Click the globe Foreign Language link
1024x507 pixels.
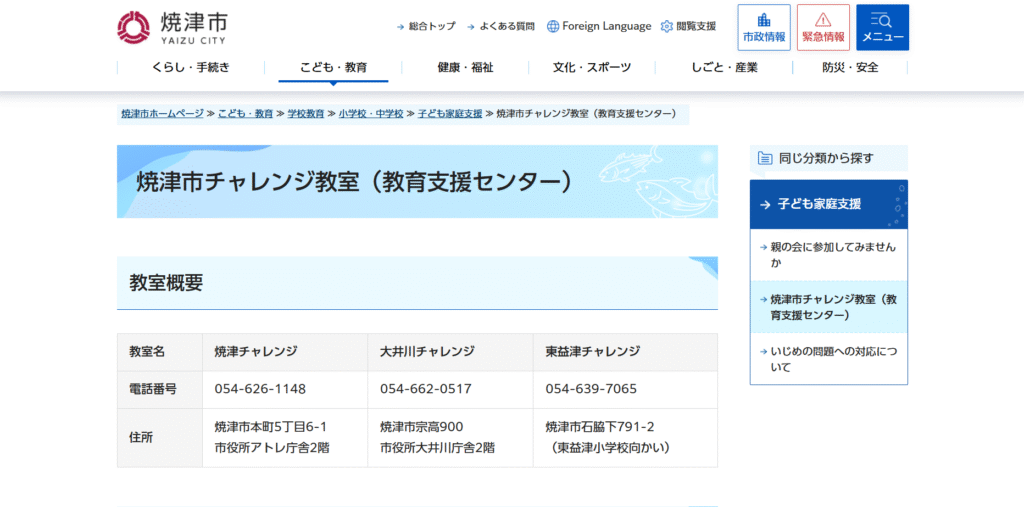tap(599, 26)
